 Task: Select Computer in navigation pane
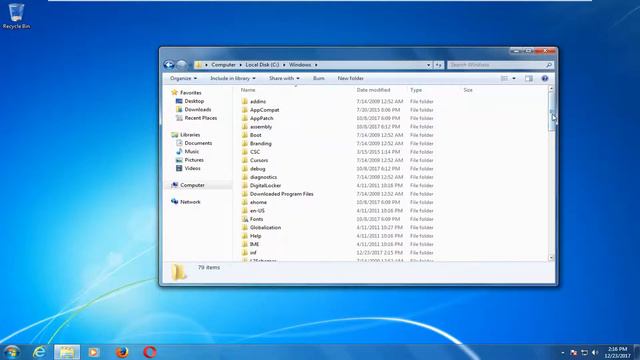click(192, 185)
